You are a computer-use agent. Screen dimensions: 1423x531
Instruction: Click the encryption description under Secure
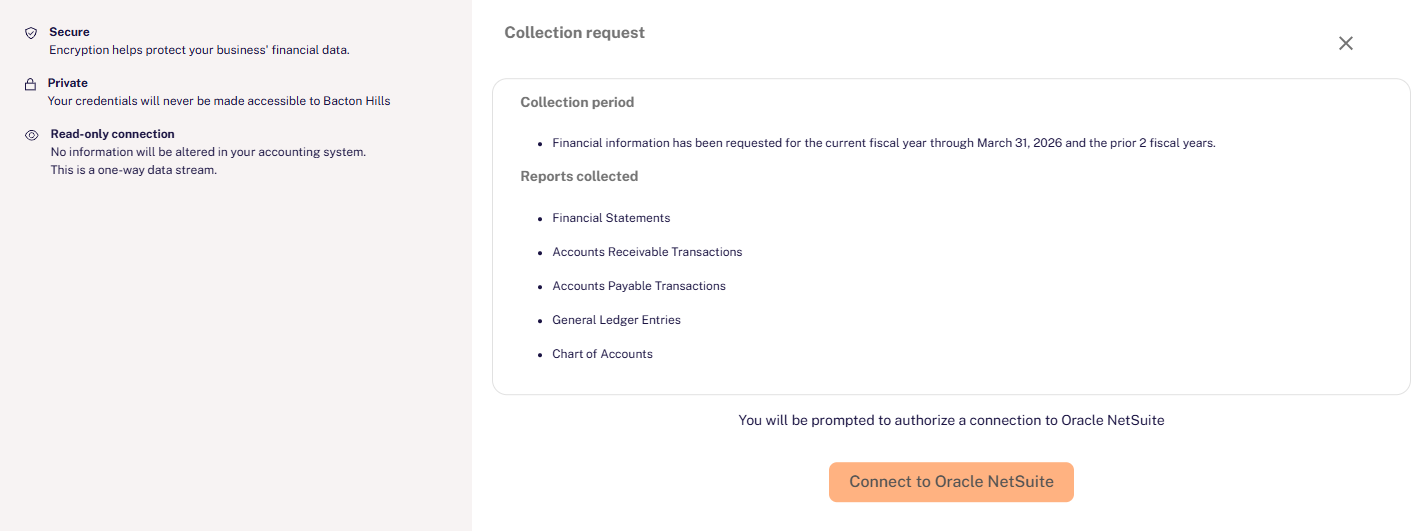(x=199, y=49)
